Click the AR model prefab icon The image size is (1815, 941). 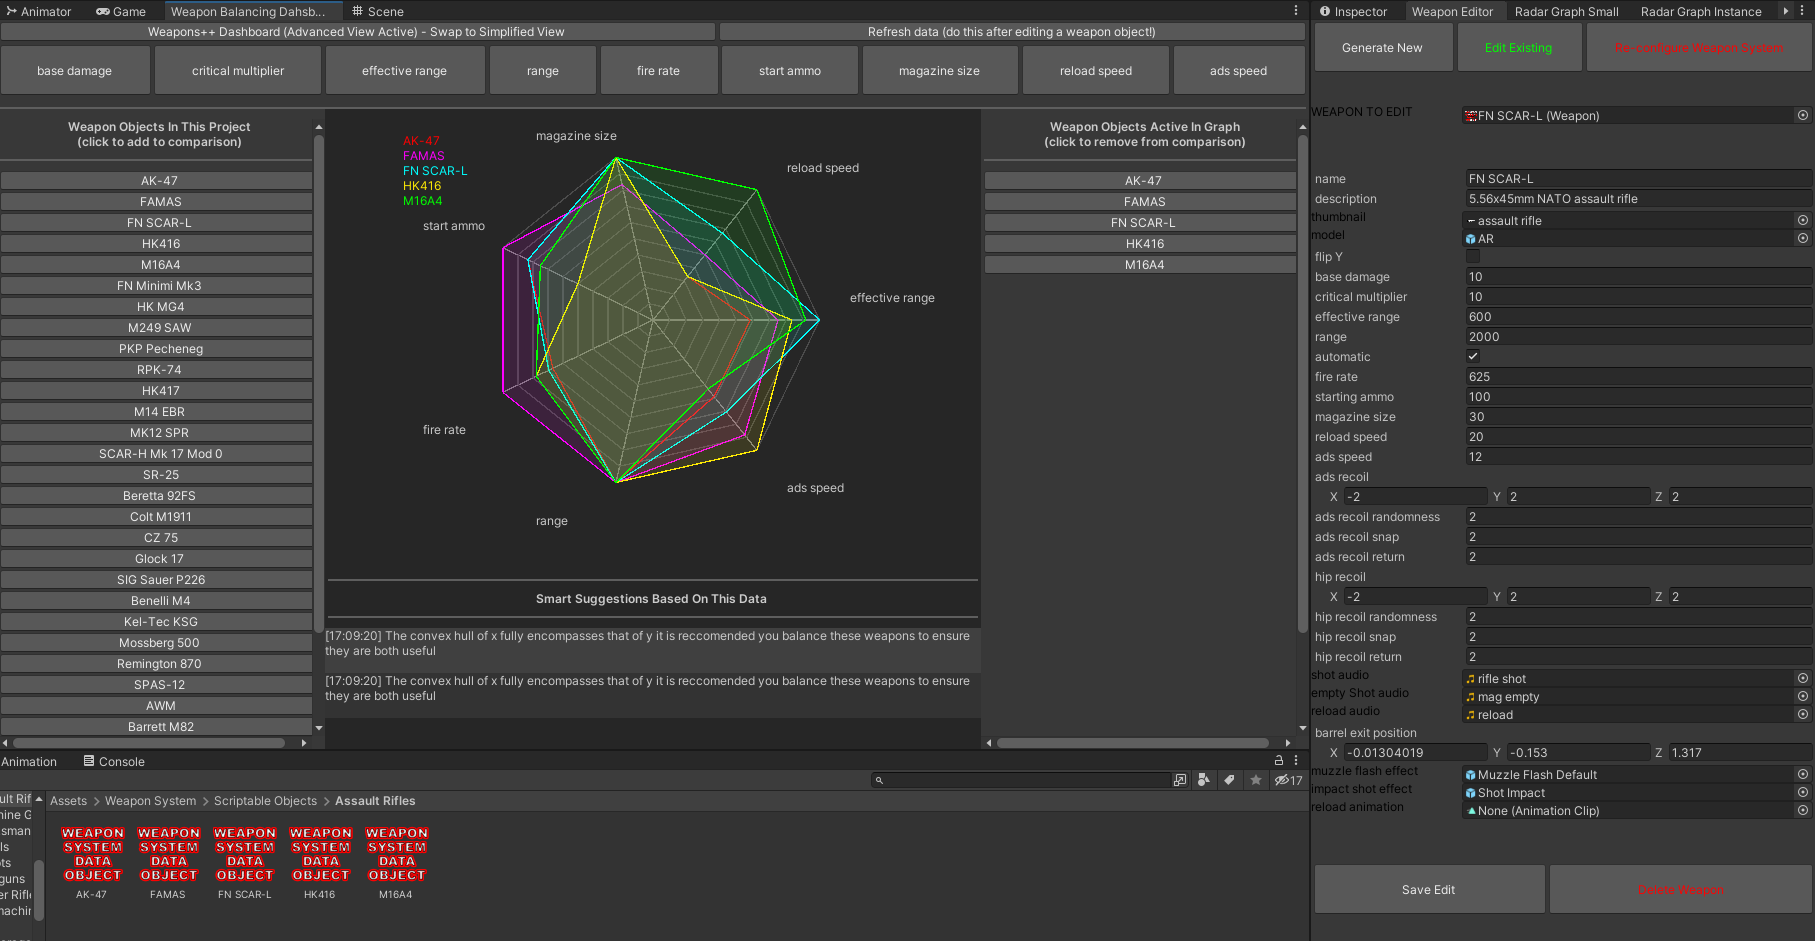tap(1471, 239)
